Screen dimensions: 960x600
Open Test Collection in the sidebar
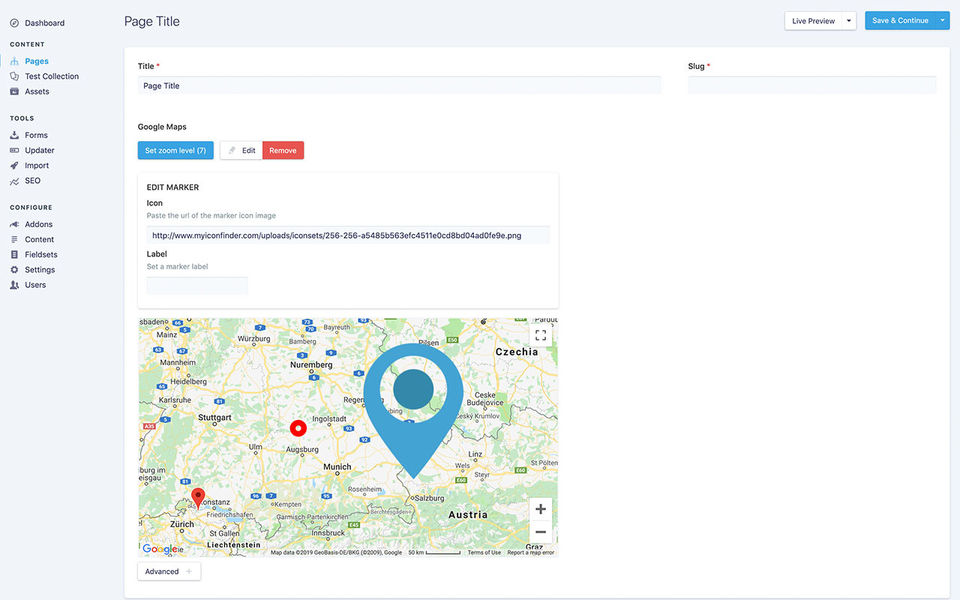pyautogui.click(x=52, y=77)
